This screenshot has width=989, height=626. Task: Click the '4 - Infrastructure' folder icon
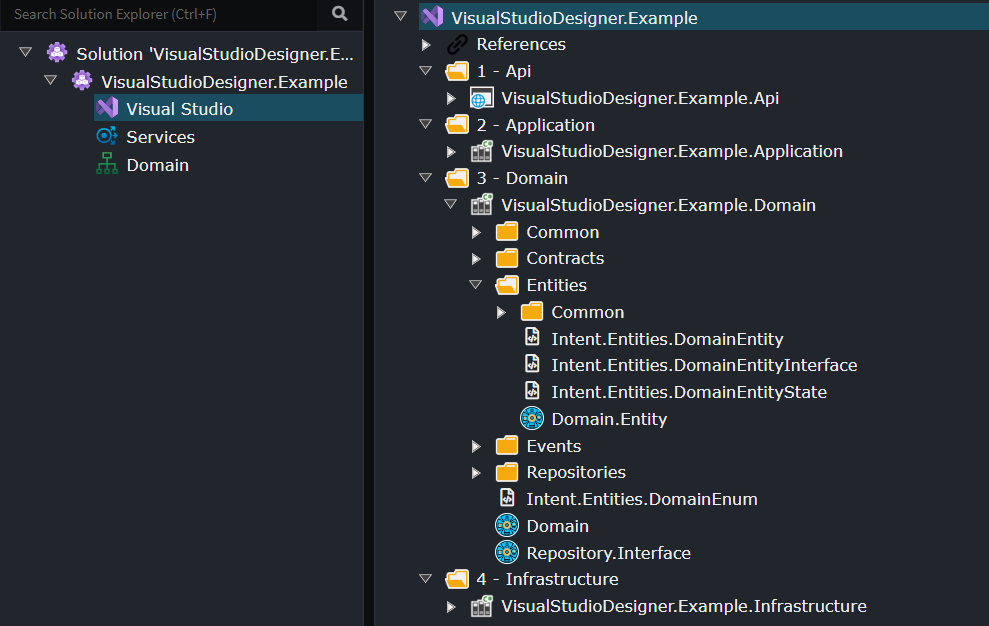(457, 579)
